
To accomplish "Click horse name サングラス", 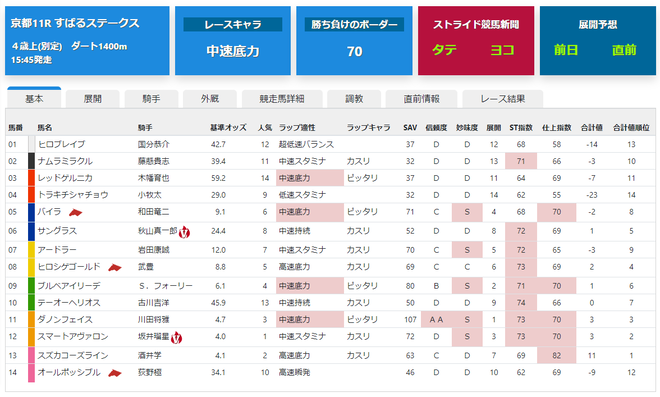I will click(57, 231).
